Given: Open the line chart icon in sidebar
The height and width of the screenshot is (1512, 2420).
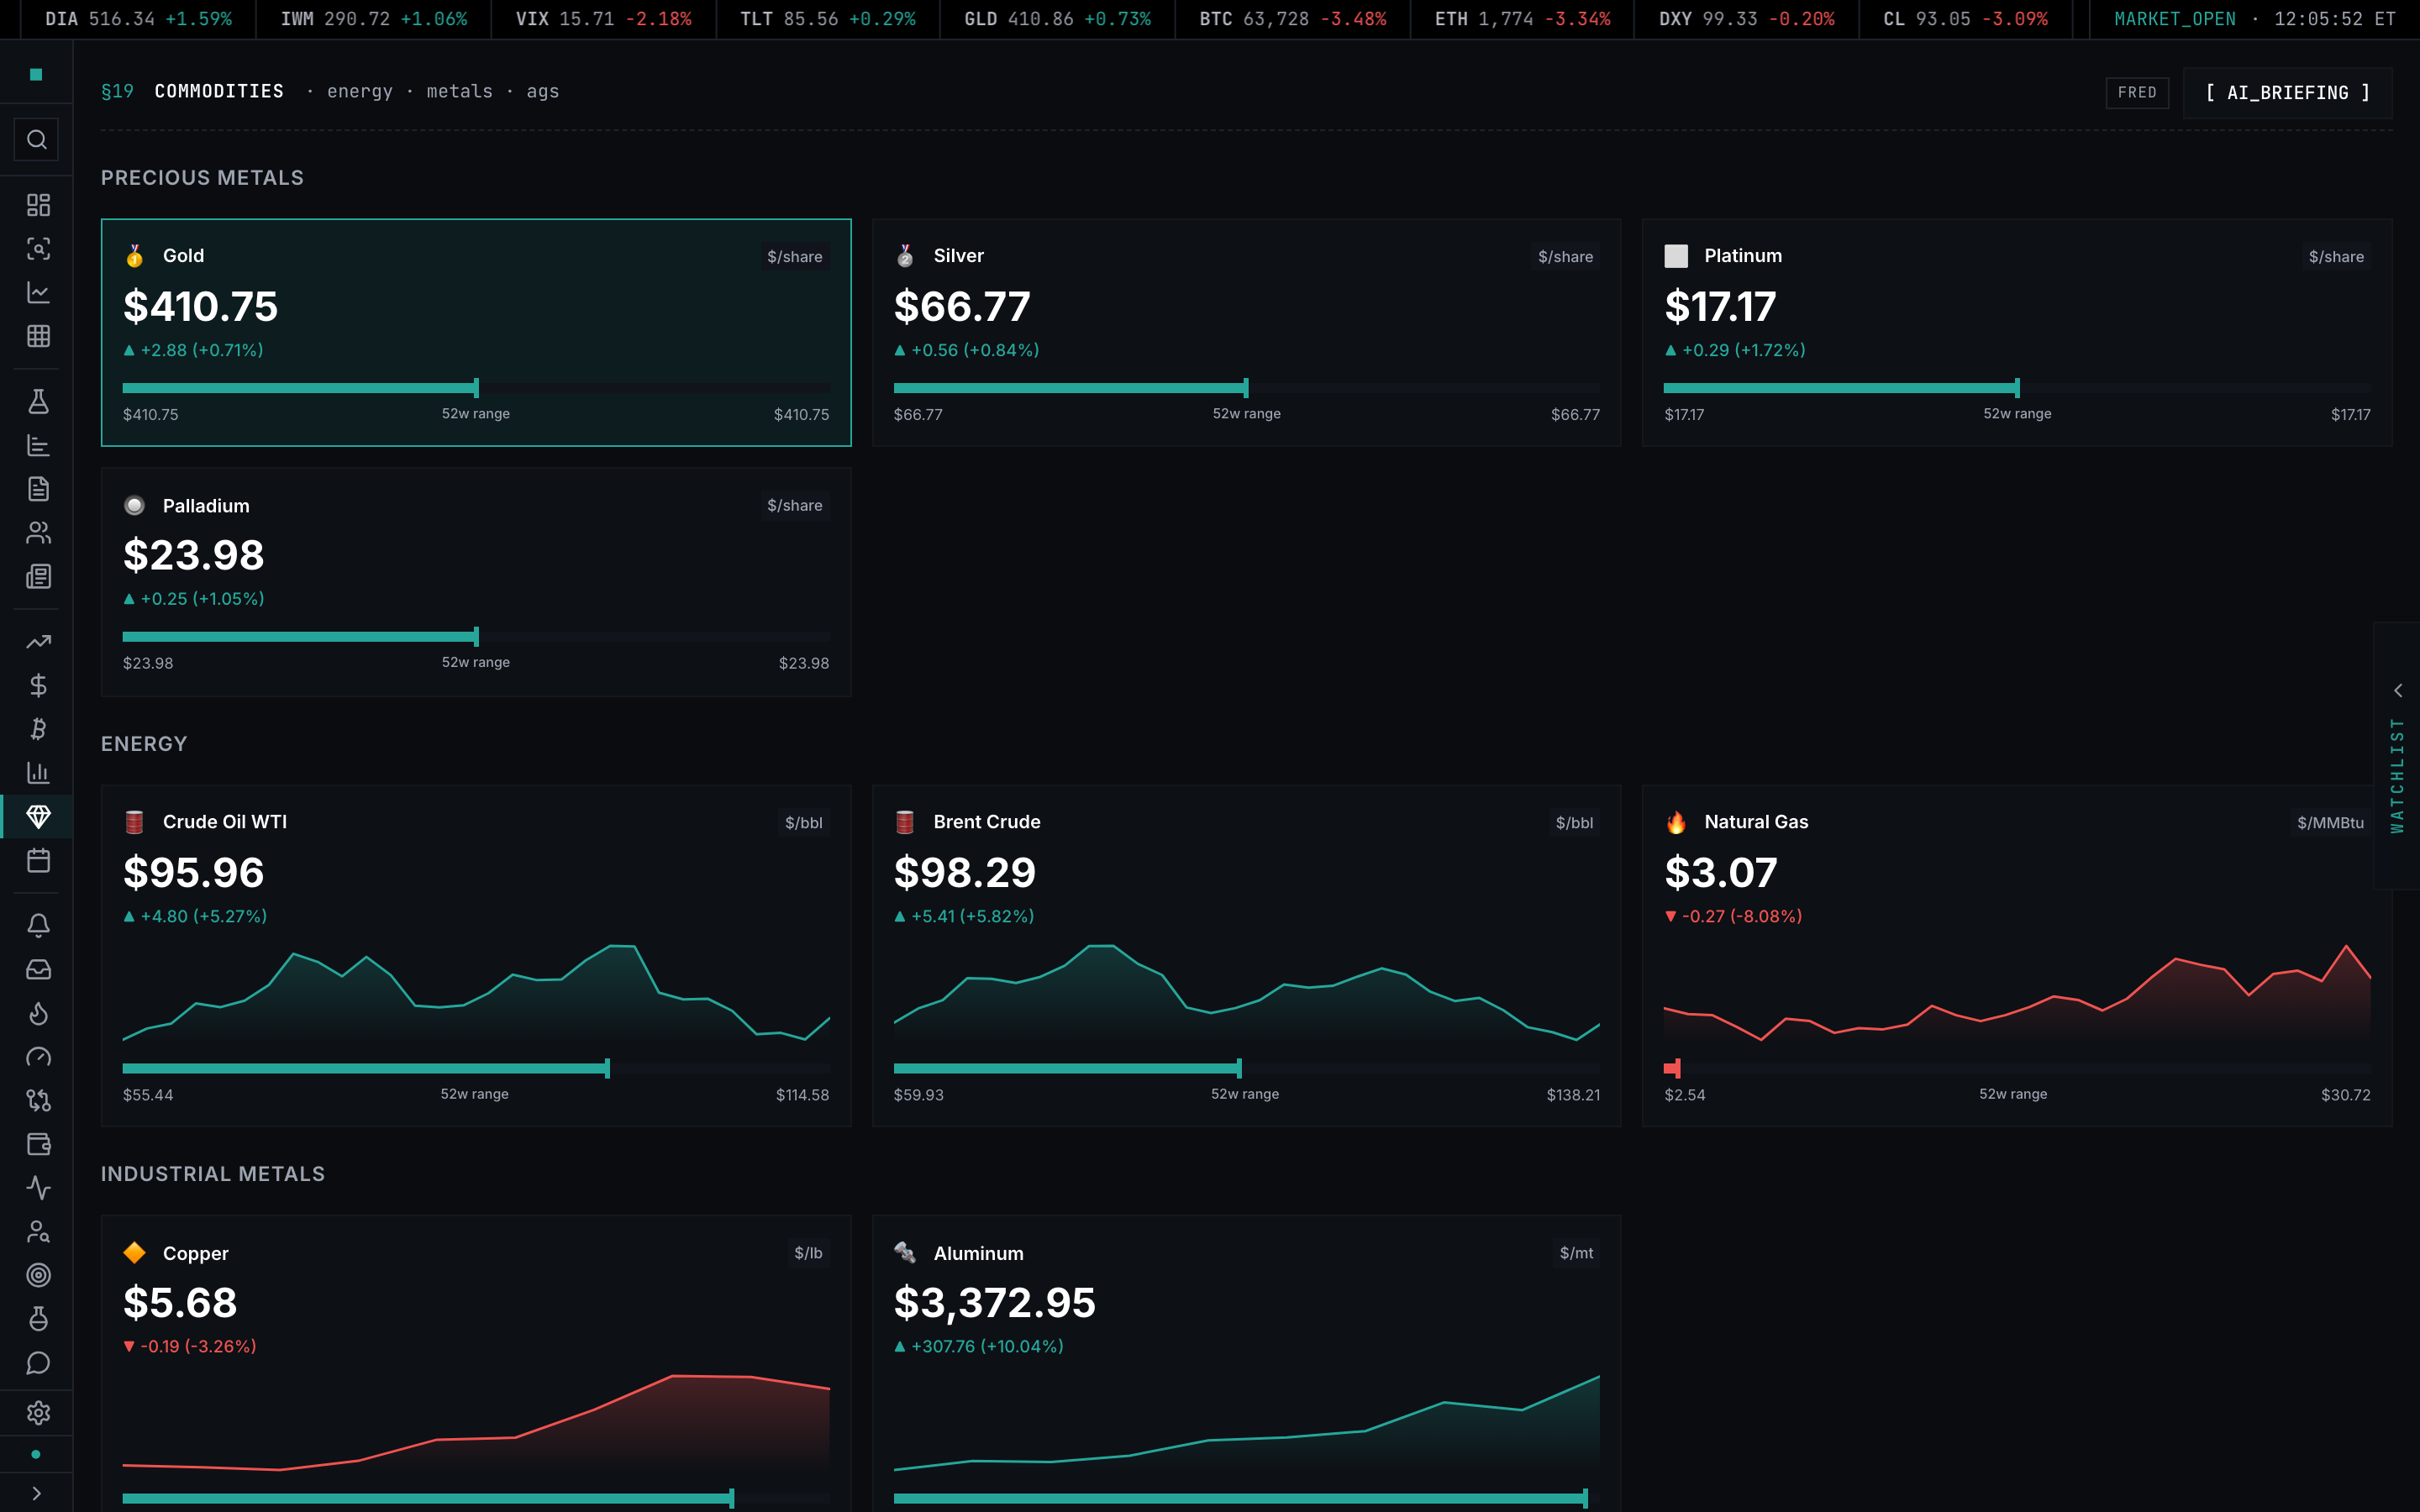Looking at the screenshot, I should [x=38, y=292].
